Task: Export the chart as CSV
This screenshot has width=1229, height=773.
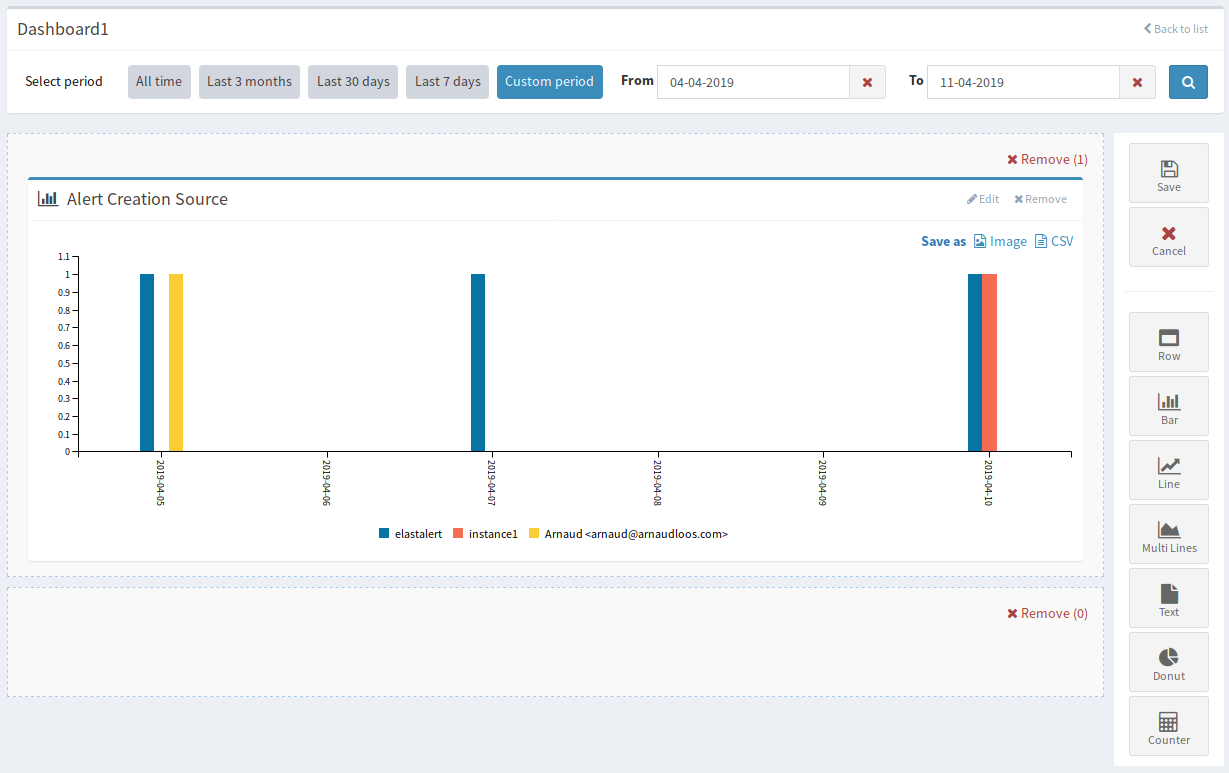Action: coord(1054,241)
